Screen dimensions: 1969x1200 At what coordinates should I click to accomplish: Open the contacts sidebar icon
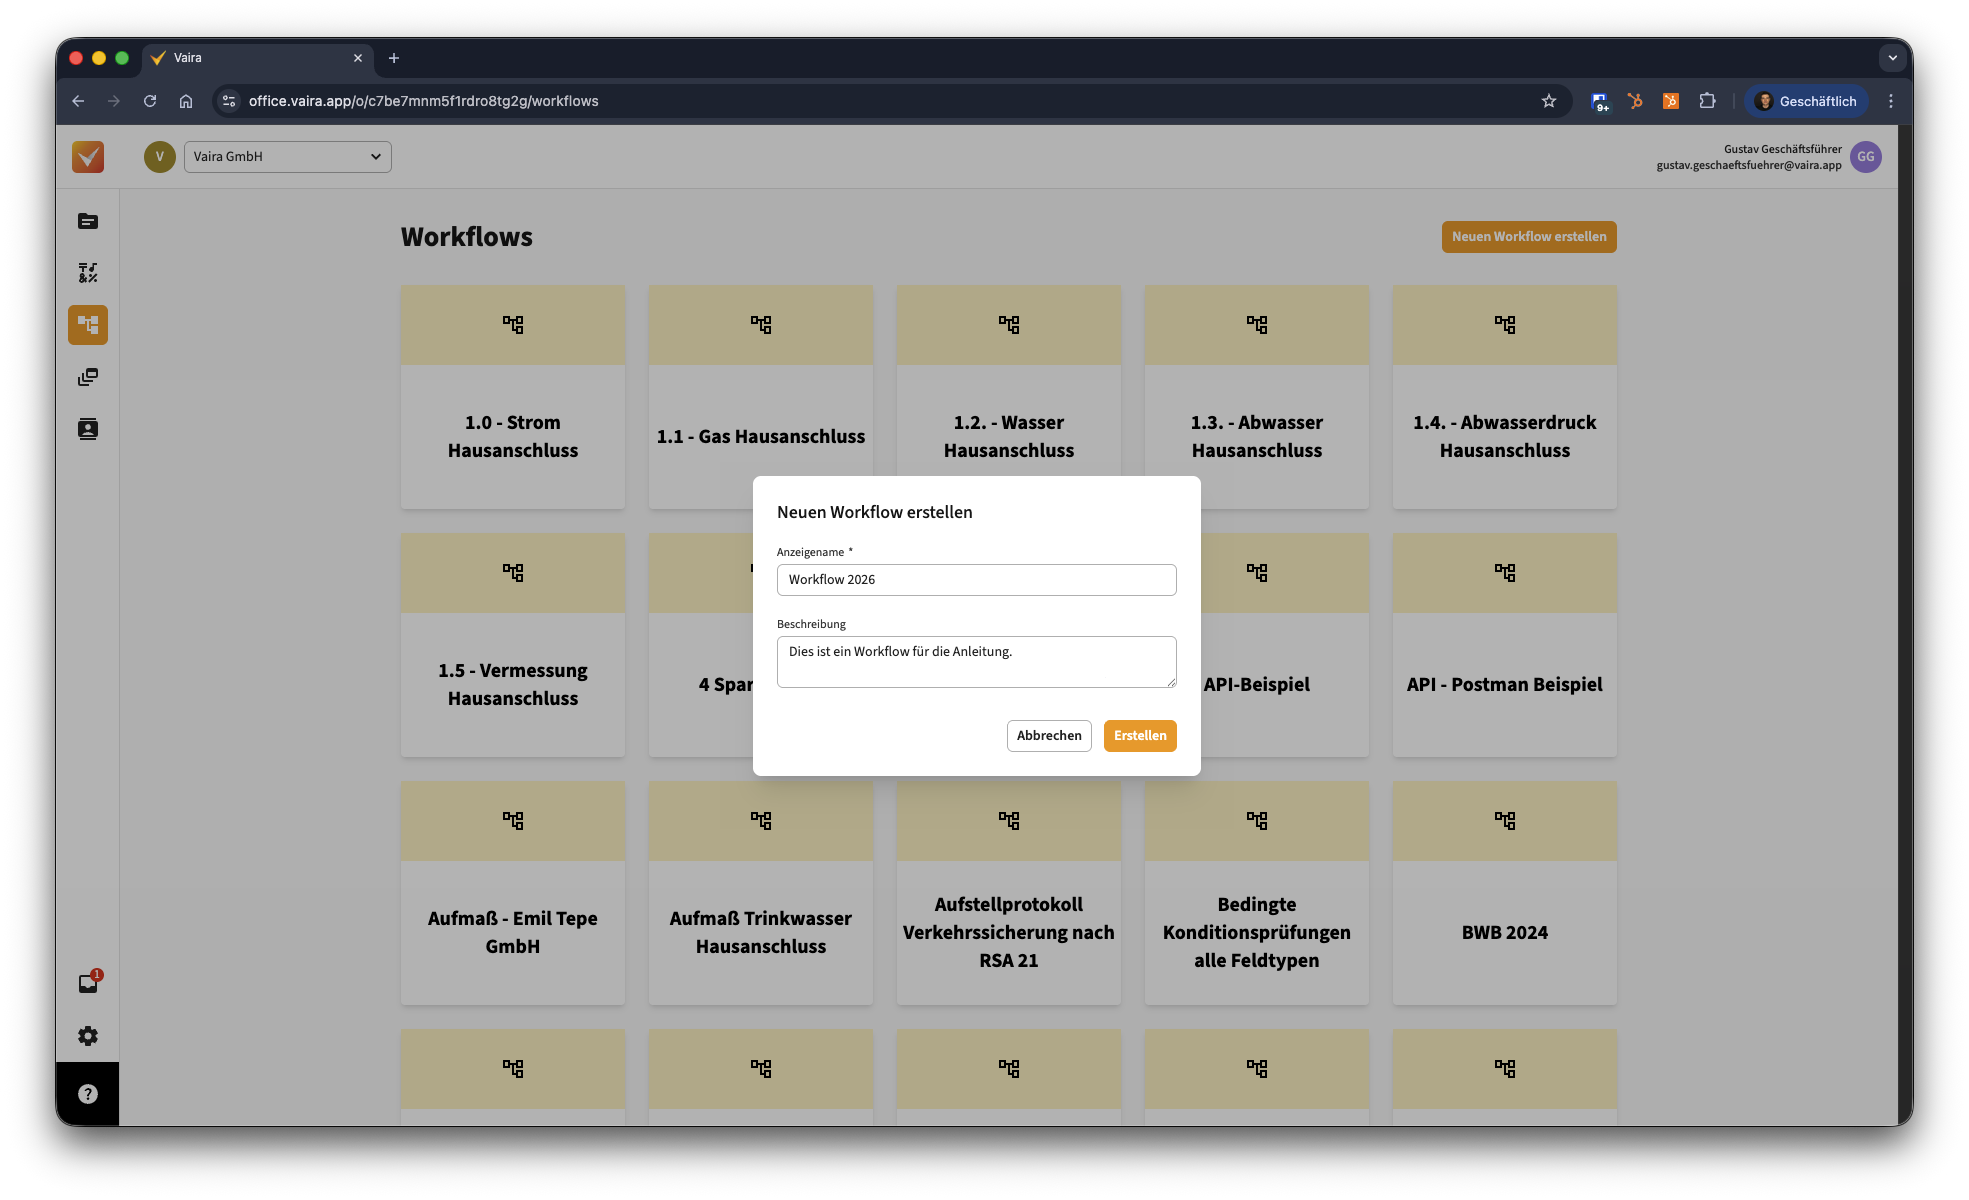pyautogui.click(x=88, y=429)
